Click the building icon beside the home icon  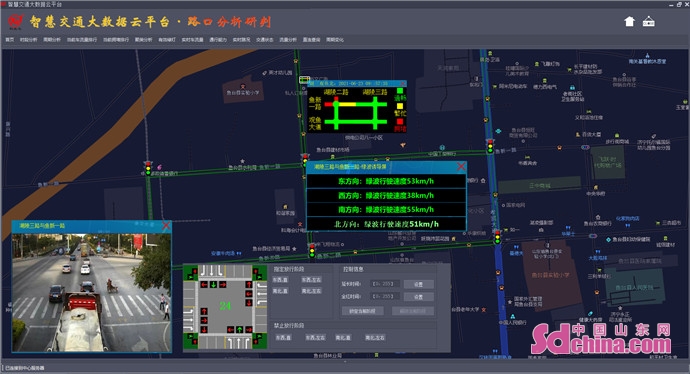click(x=649, y=21)
